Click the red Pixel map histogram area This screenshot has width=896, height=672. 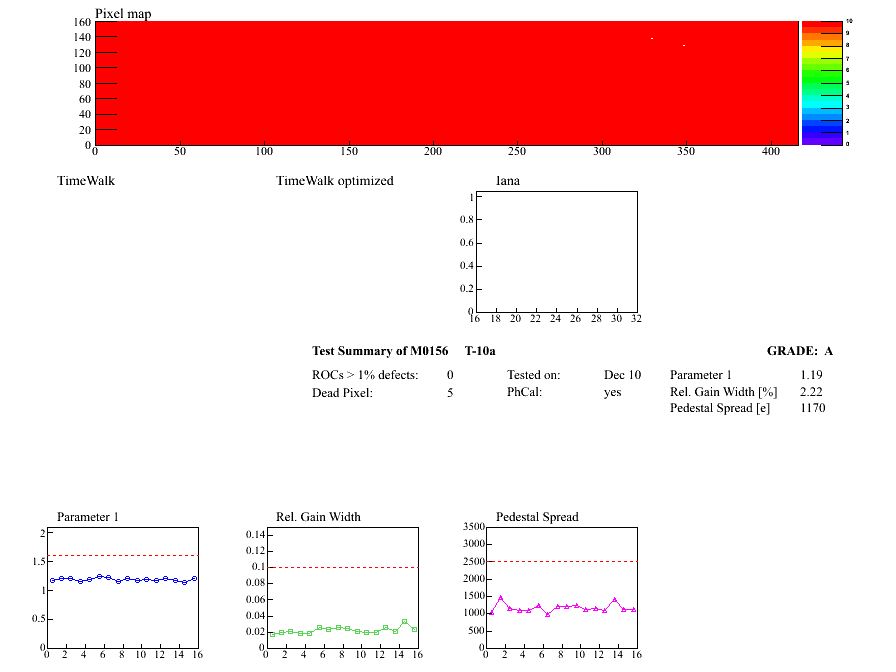(x=446, y=83)
